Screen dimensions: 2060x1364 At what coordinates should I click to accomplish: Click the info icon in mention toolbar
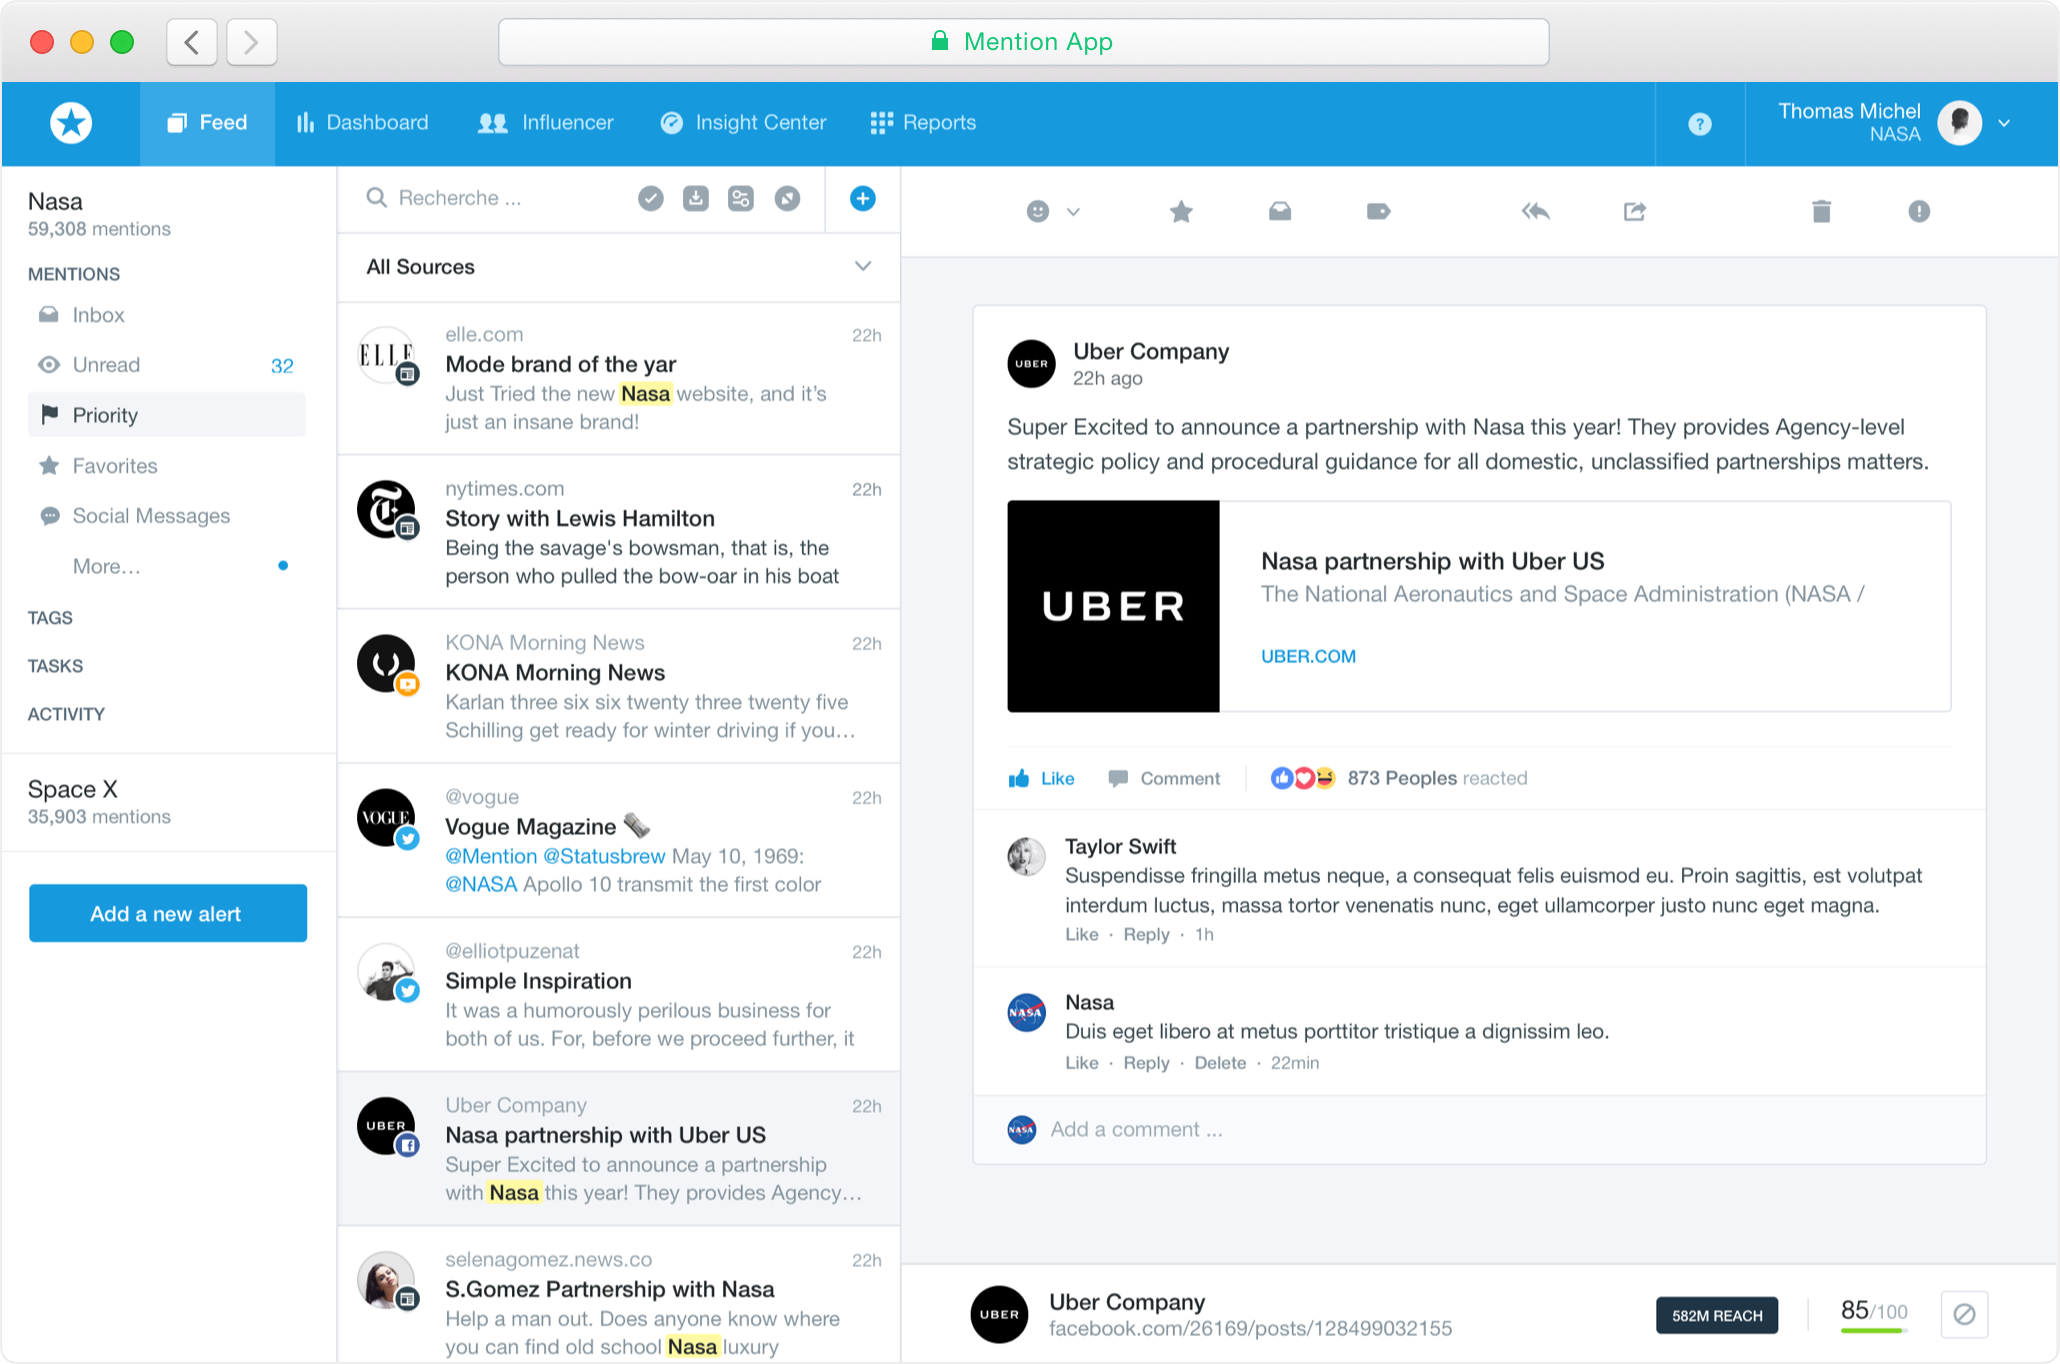point(1921,210)
